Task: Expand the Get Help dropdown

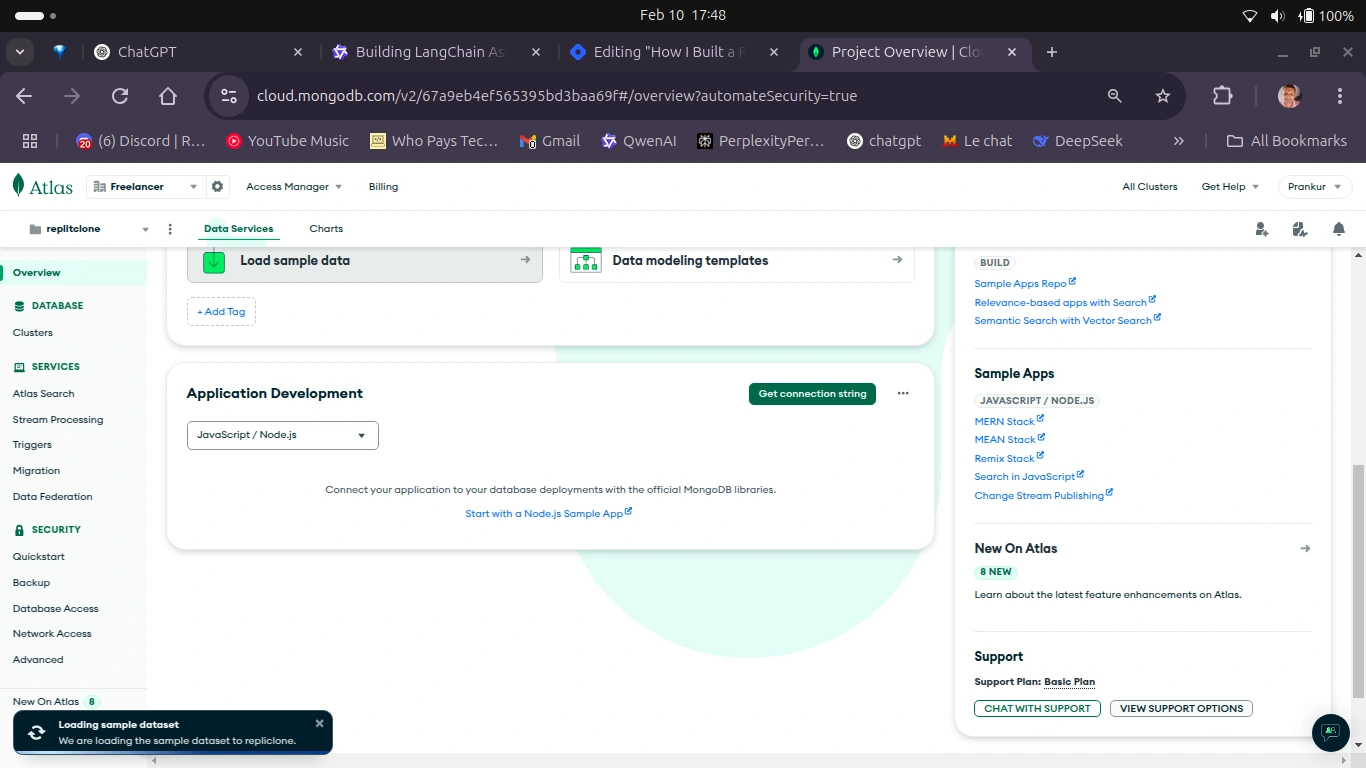Action: (x=1229, y=186)
